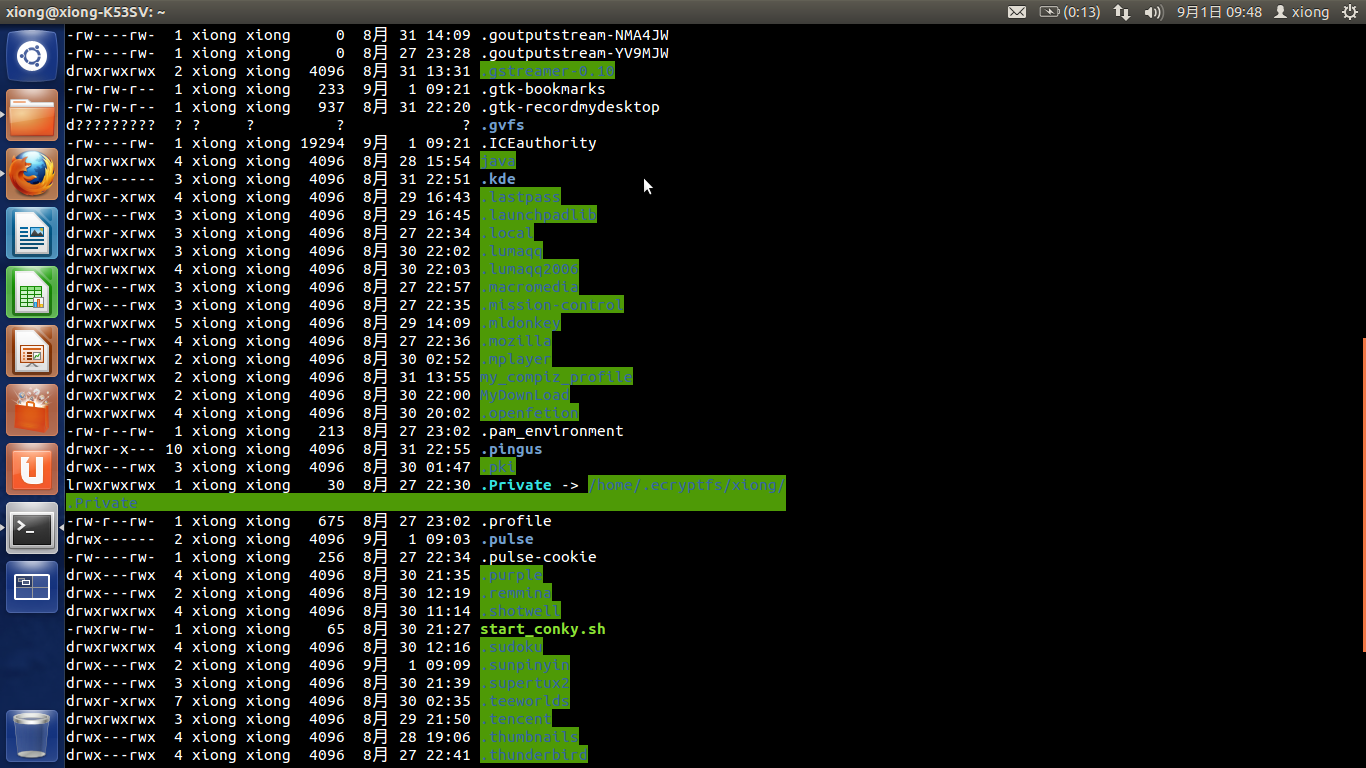
Task: Launch LibreOffice Impress presentation app
Action: [x=32, y=351]
